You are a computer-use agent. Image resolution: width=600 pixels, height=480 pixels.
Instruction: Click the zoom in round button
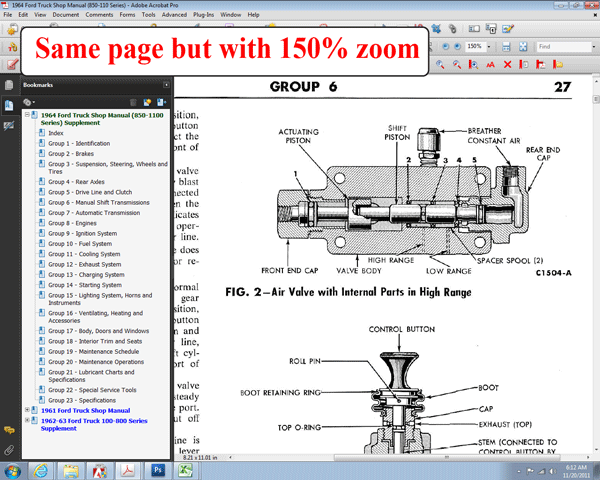pos(457,46)
